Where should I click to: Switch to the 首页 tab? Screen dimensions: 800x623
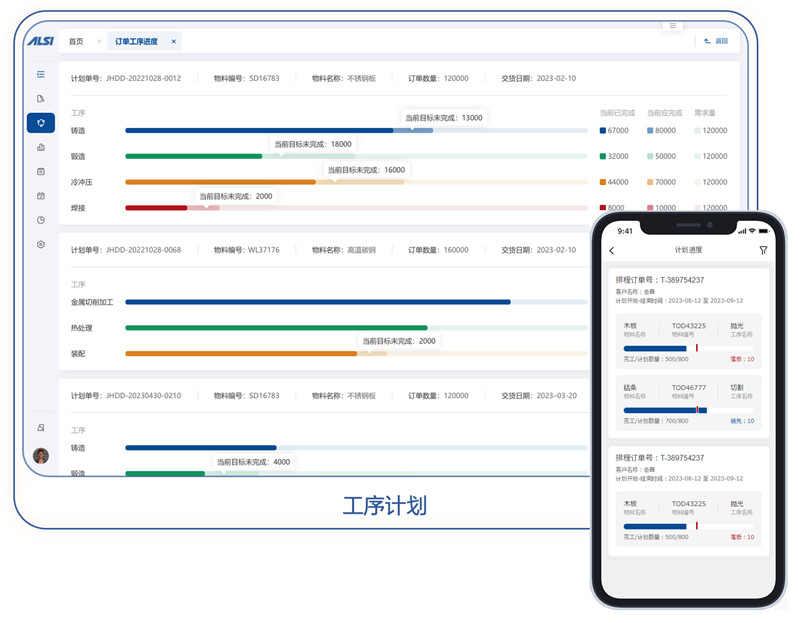[76, 42]
